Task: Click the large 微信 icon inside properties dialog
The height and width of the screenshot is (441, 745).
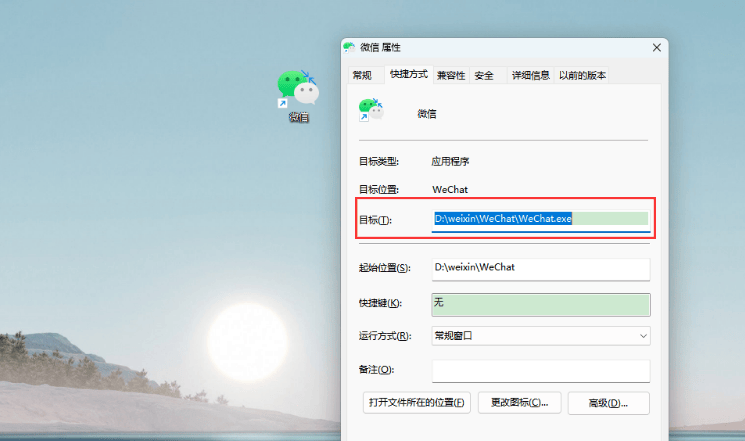Action: pos(371,110)
